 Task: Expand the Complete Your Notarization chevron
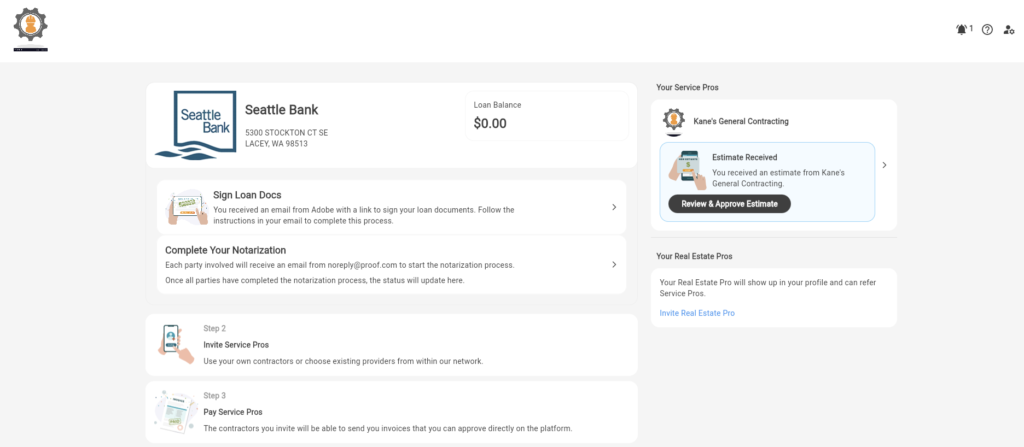613,265
